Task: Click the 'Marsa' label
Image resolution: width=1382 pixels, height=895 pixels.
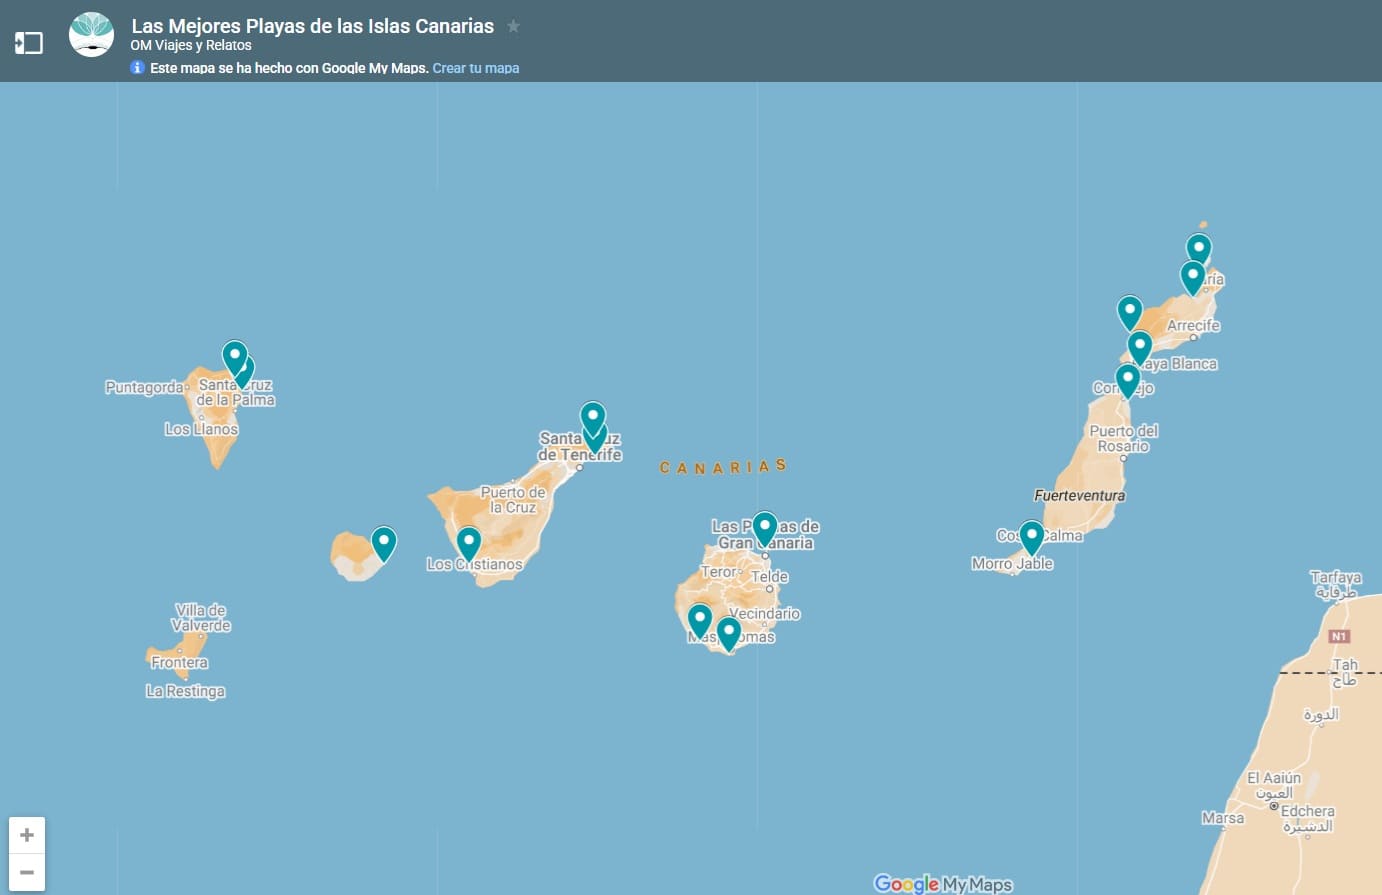Action: 1223,818
